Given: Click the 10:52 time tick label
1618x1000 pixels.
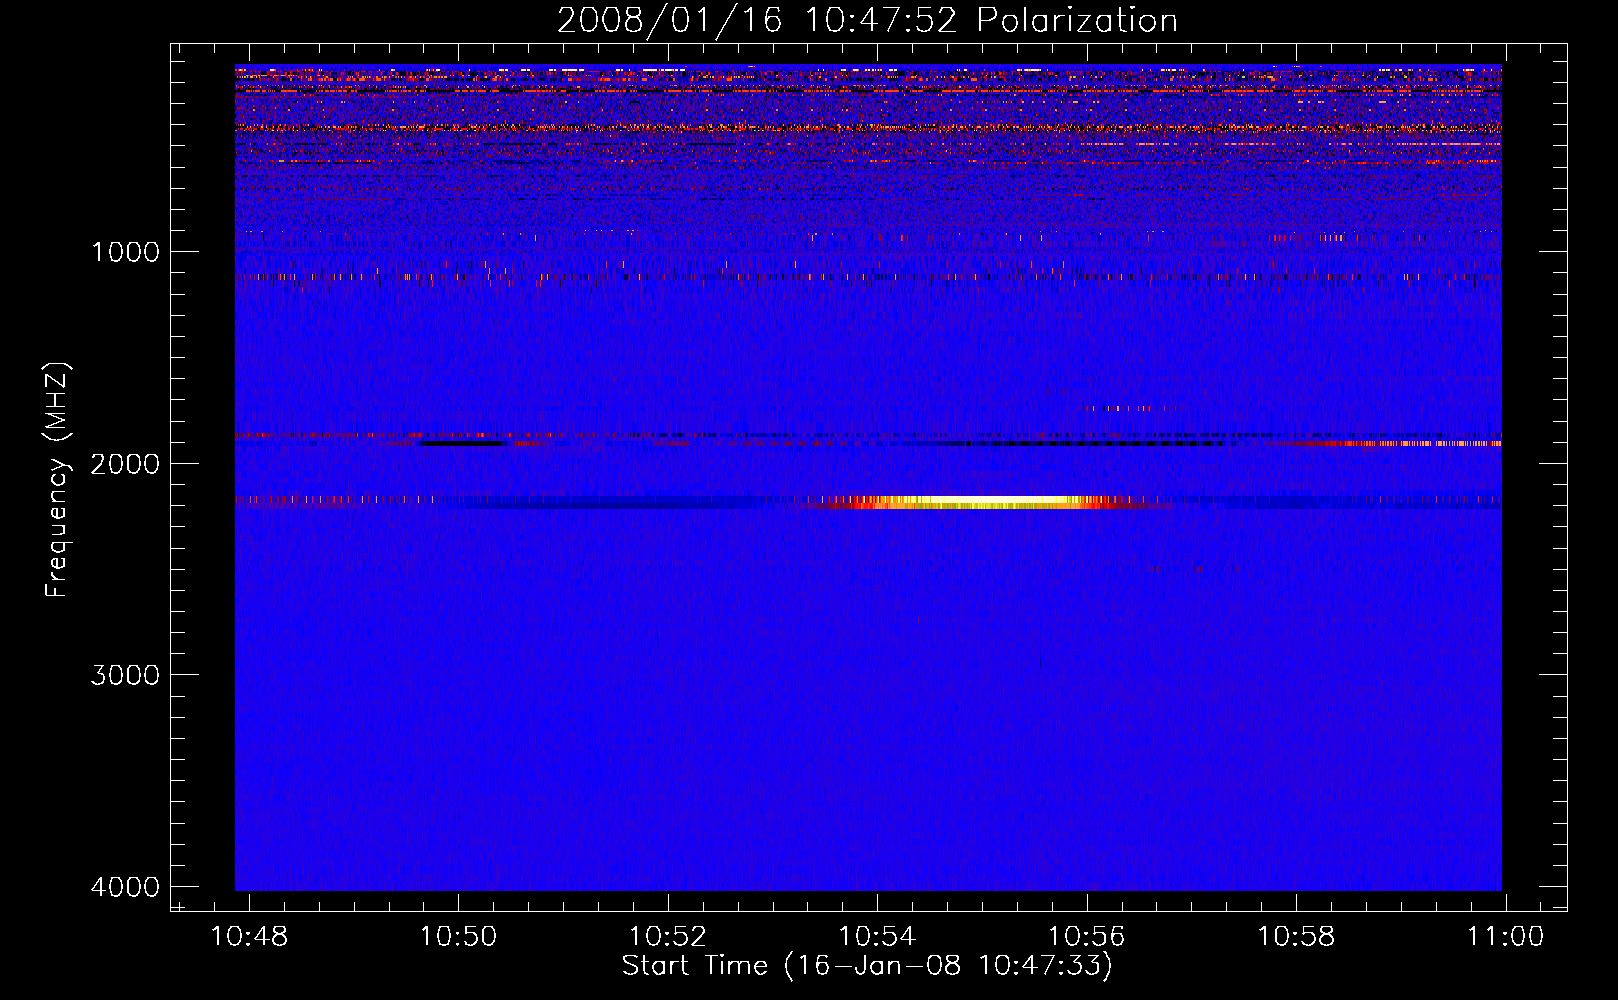Looking at the screenshot, I should click(x=668, y=936).
